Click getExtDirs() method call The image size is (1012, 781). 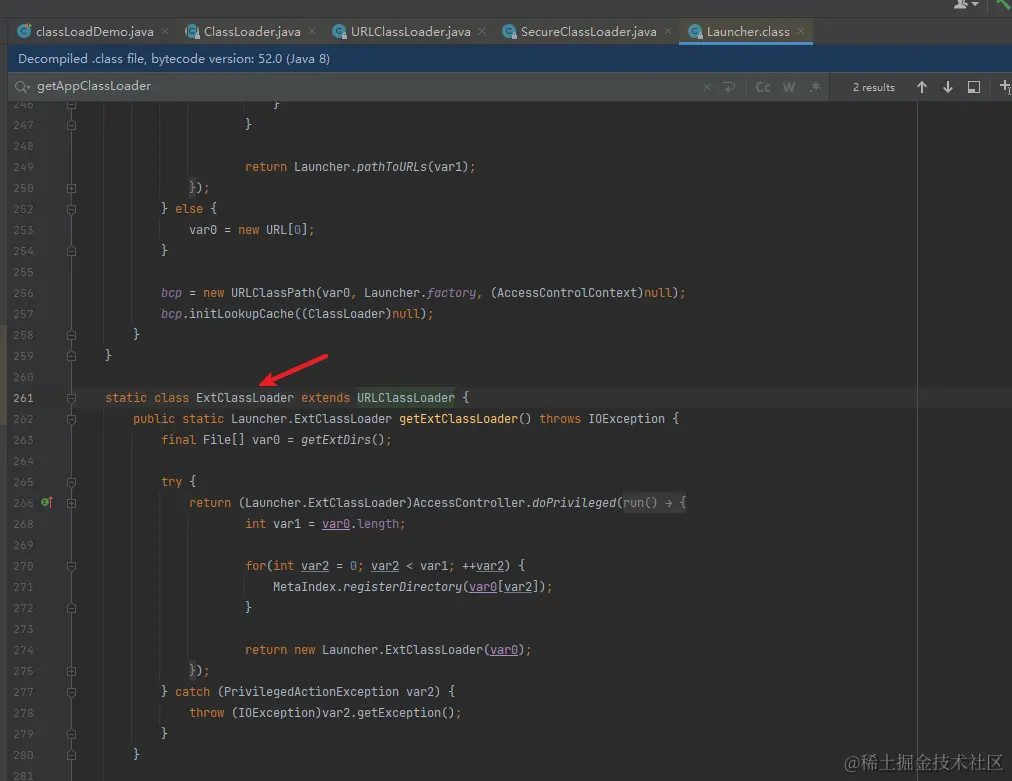point(343,440)
